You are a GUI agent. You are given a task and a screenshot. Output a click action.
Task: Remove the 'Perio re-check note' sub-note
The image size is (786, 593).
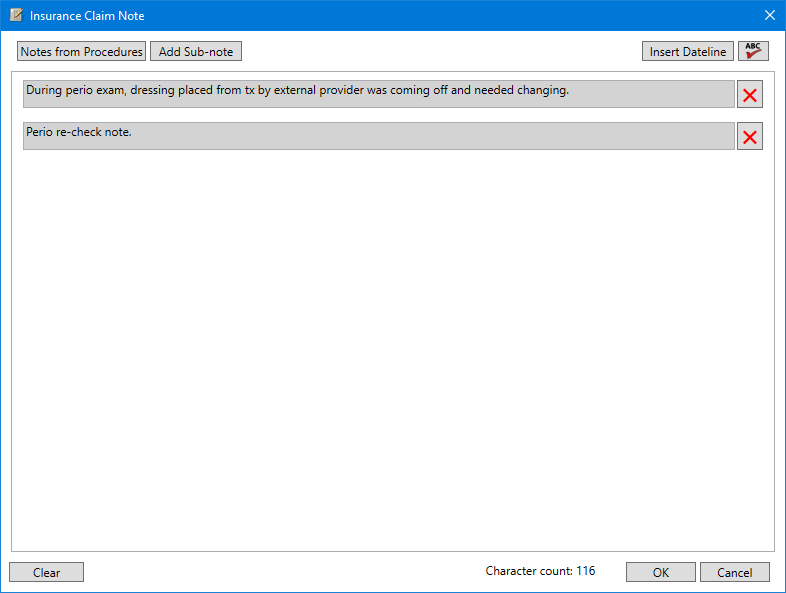click(x=749, y=136)
